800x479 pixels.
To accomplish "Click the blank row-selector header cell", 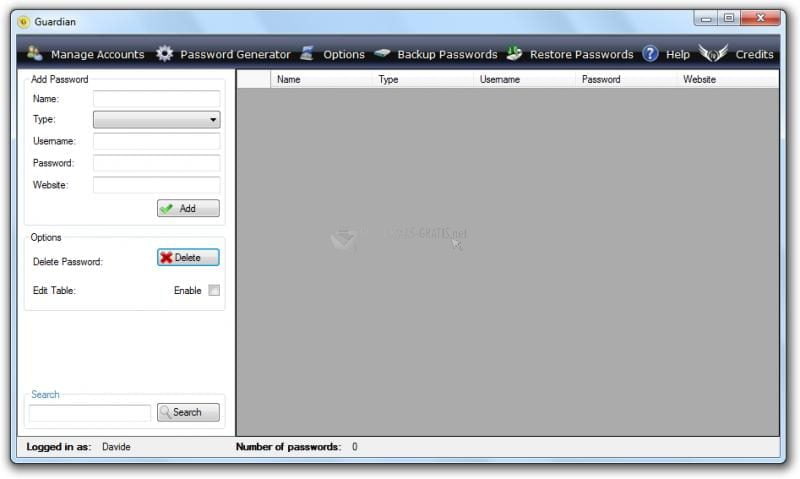I will (x=254, y=79).
